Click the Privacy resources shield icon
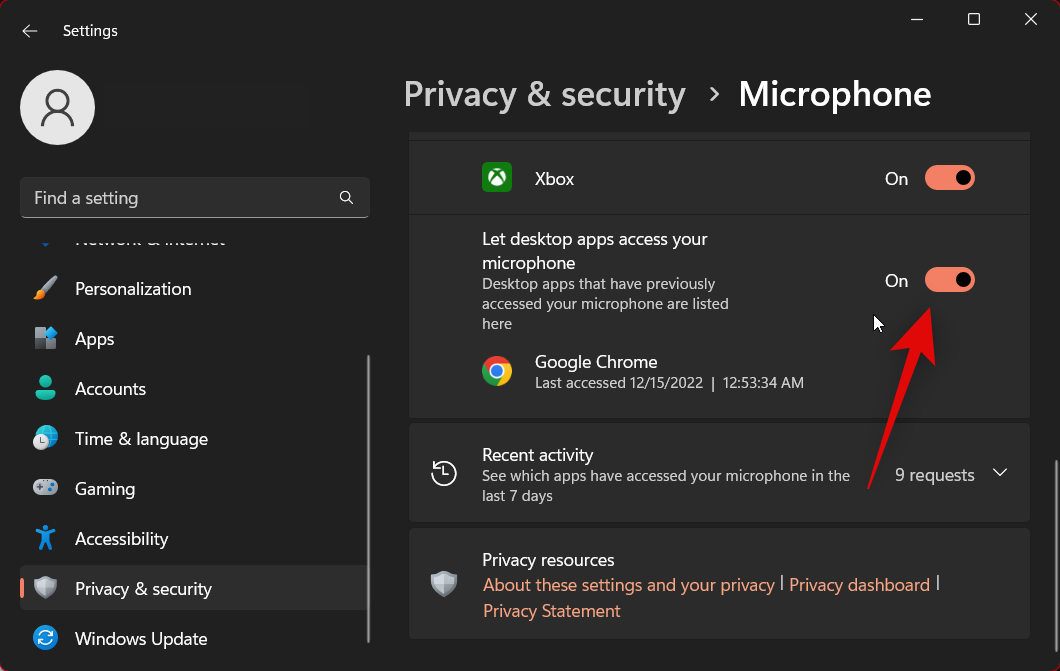 444,584
